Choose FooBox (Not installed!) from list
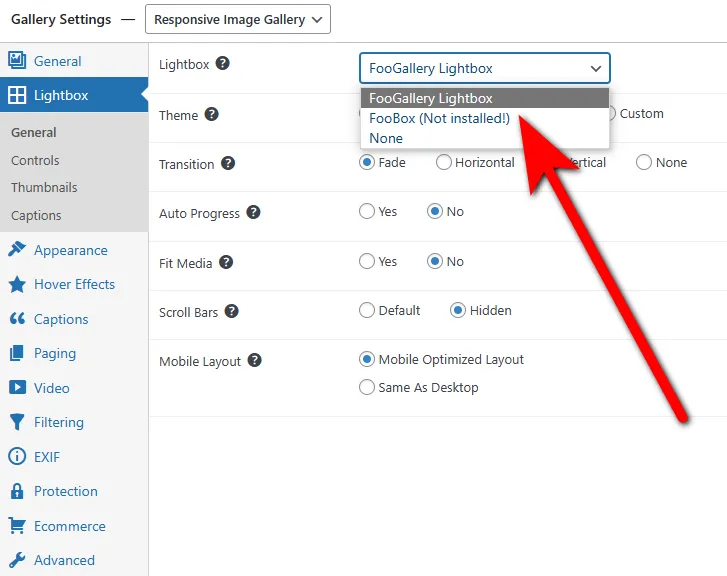The image size is (727, 576). pos(439,118)
